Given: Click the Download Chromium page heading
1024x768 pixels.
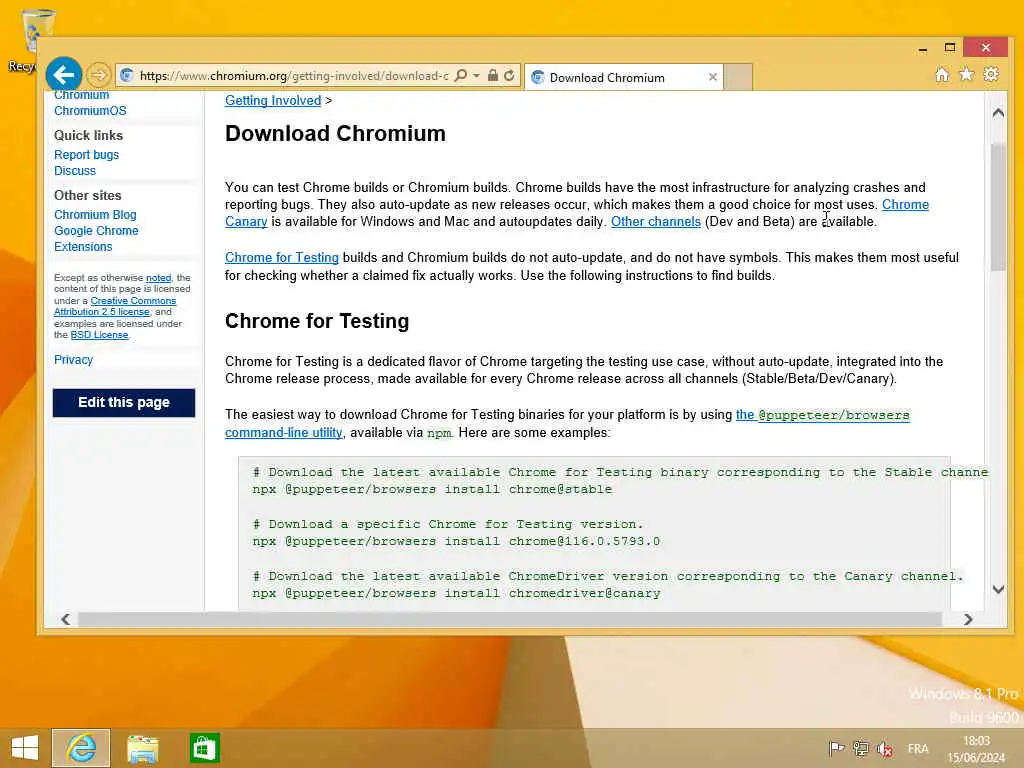Looking at the screenshot, I should click(335, 134).
